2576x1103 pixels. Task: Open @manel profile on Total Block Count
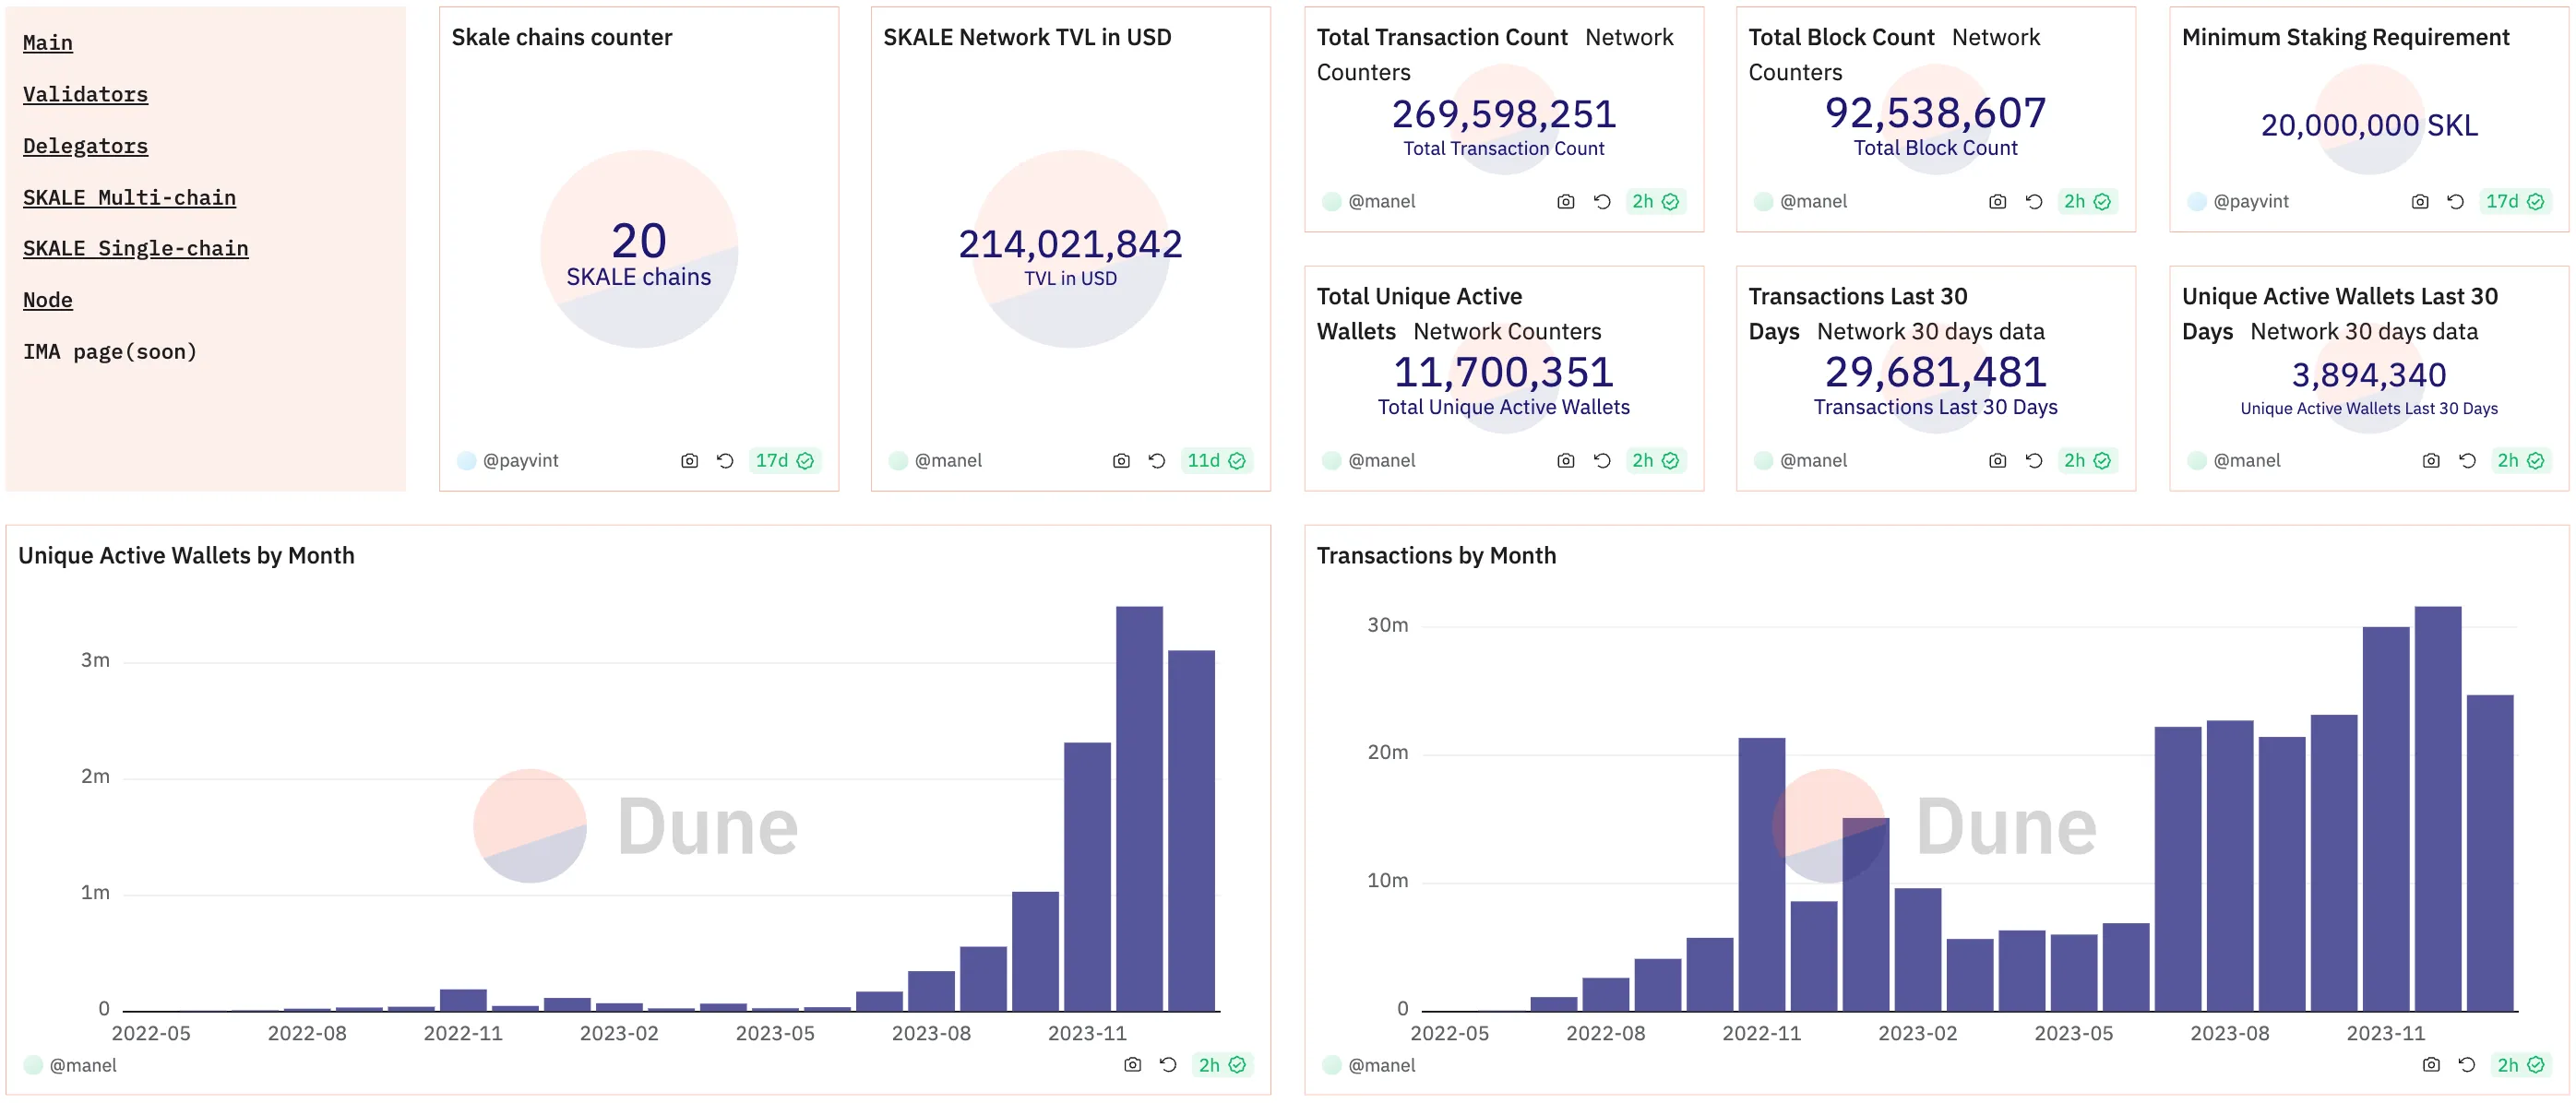1814,202
